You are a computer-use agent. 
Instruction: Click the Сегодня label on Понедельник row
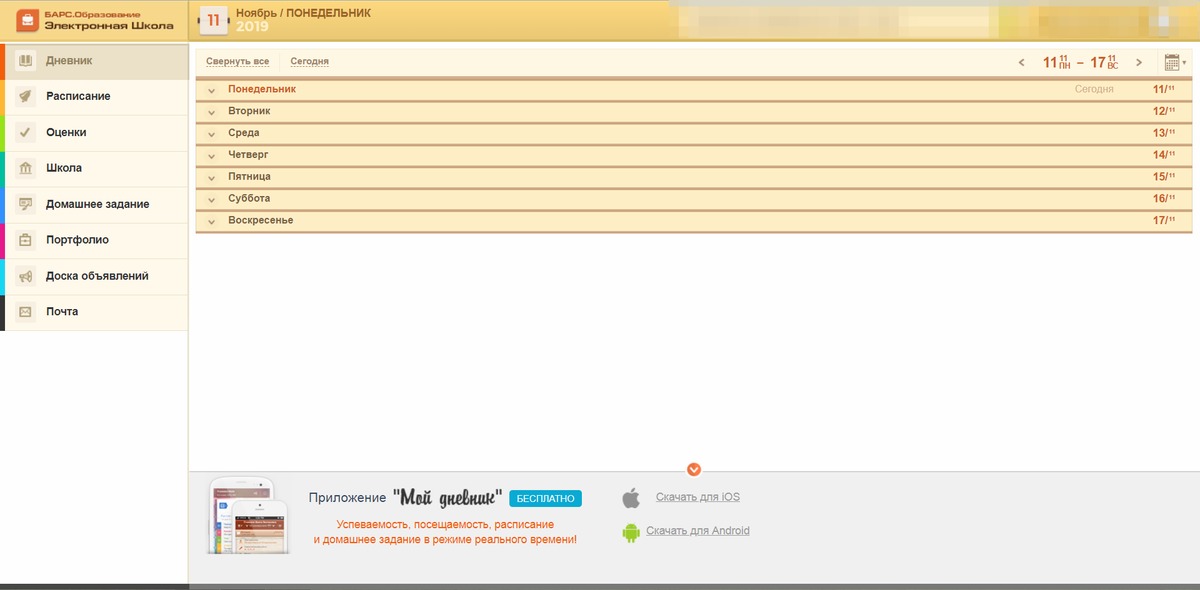click(x=1094, y=89)
